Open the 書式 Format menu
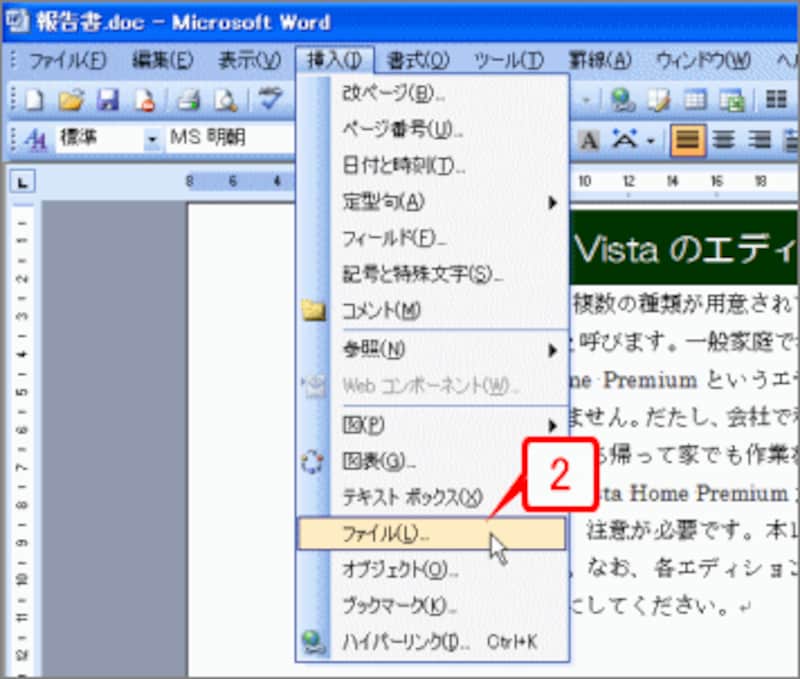Image resolution: width=800 pixels, height=679 pixels. 420,59
